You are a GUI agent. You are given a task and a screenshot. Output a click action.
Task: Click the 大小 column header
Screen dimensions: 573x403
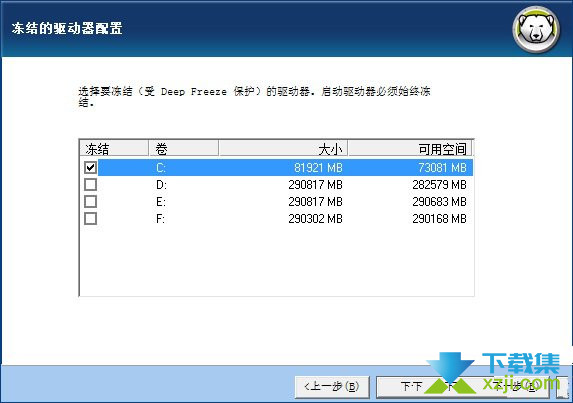coord(283,149)
